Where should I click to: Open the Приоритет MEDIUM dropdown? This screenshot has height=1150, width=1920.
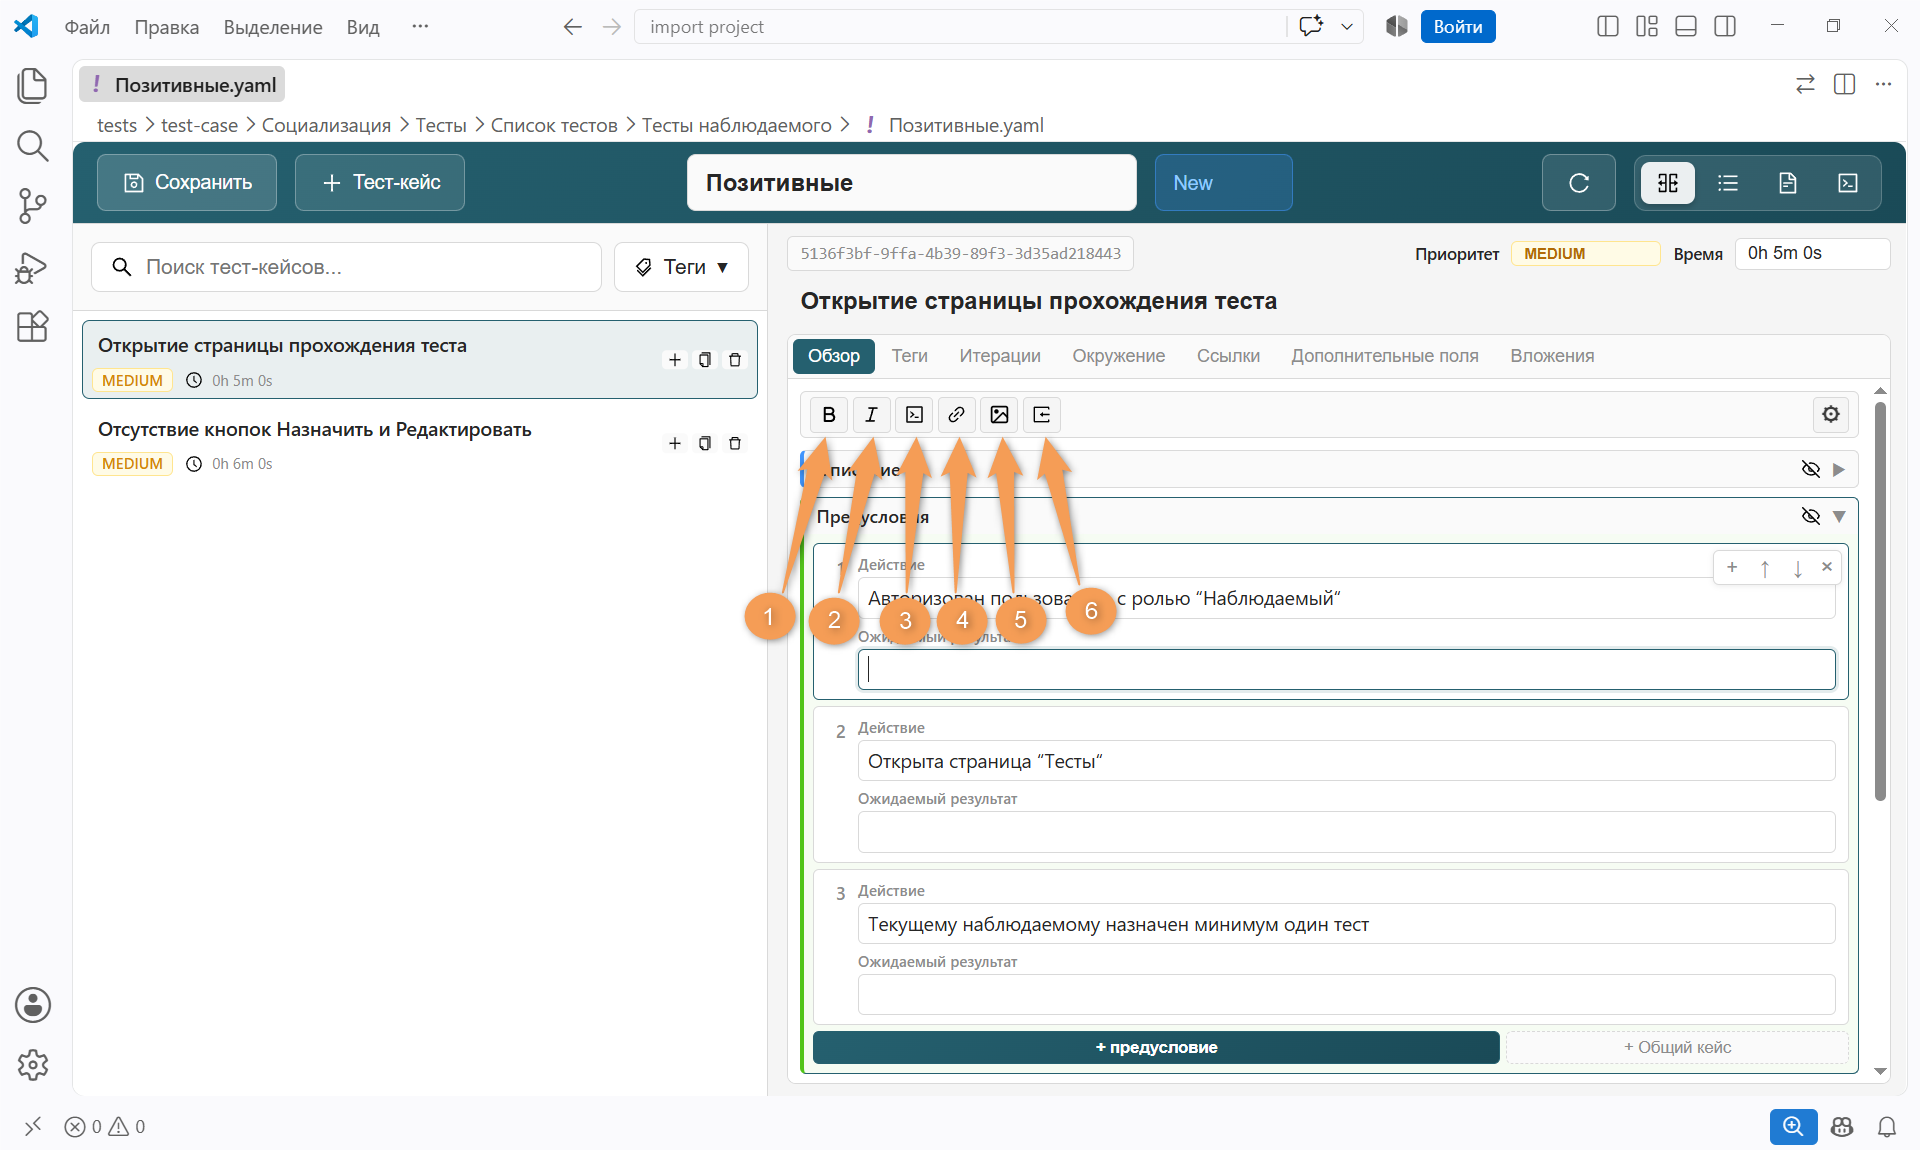point(1584,254)
